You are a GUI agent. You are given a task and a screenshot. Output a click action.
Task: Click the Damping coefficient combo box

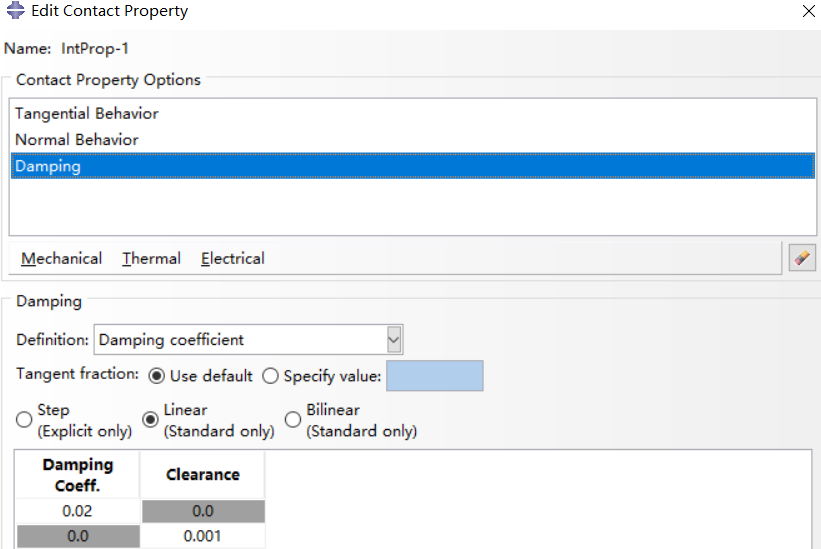click(x=248, y=340)
